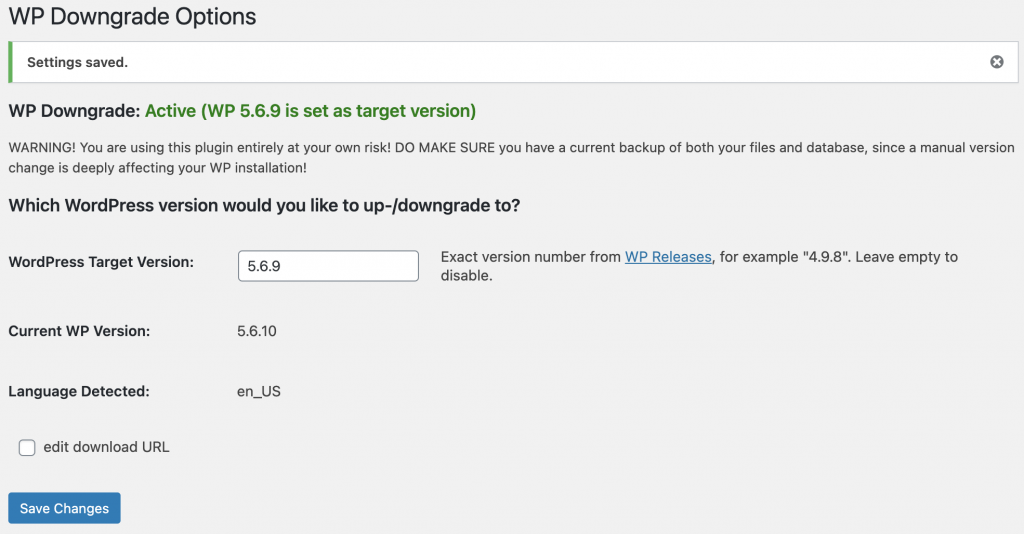Click the WARNING backup paragraph

[510, 157]
